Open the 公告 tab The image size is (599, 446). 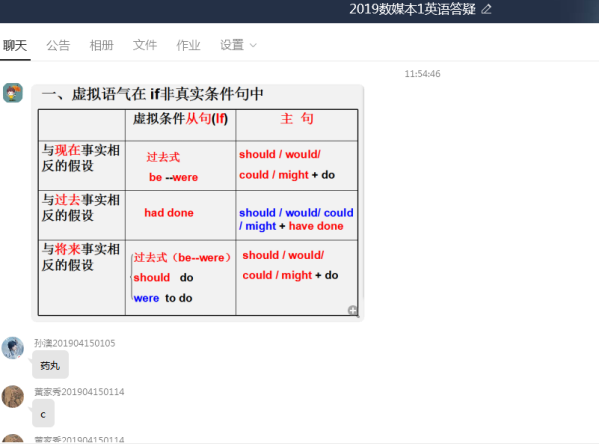point(58,45)
